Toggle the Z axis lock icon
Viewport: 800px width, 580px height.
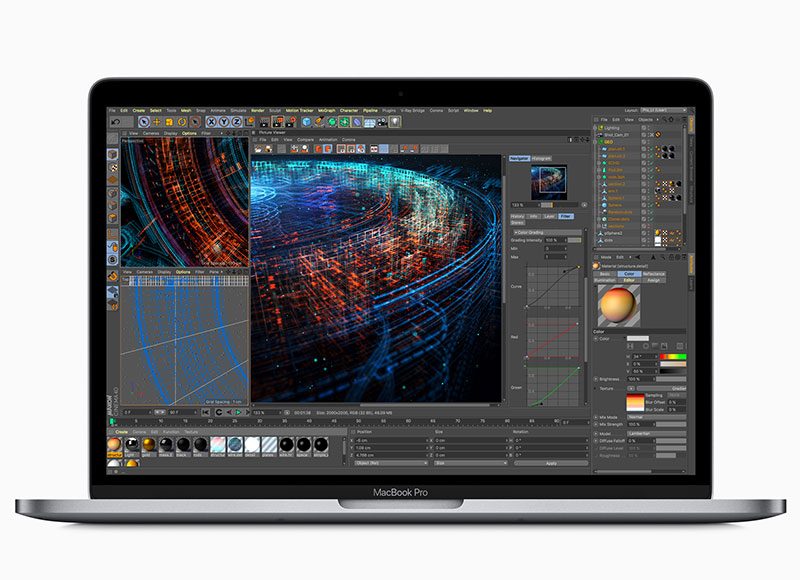tap(236, 121)
